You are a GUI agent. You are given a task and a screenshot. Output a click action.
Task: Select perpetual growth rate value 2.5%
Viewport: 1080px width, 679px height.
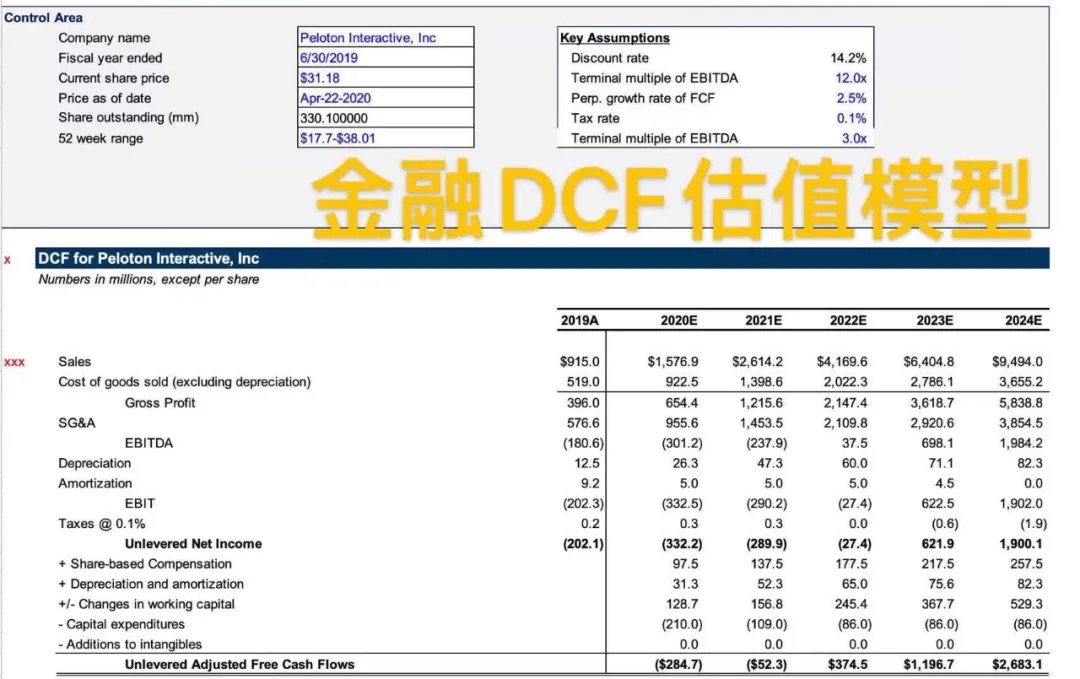click(x=851, y=98)
